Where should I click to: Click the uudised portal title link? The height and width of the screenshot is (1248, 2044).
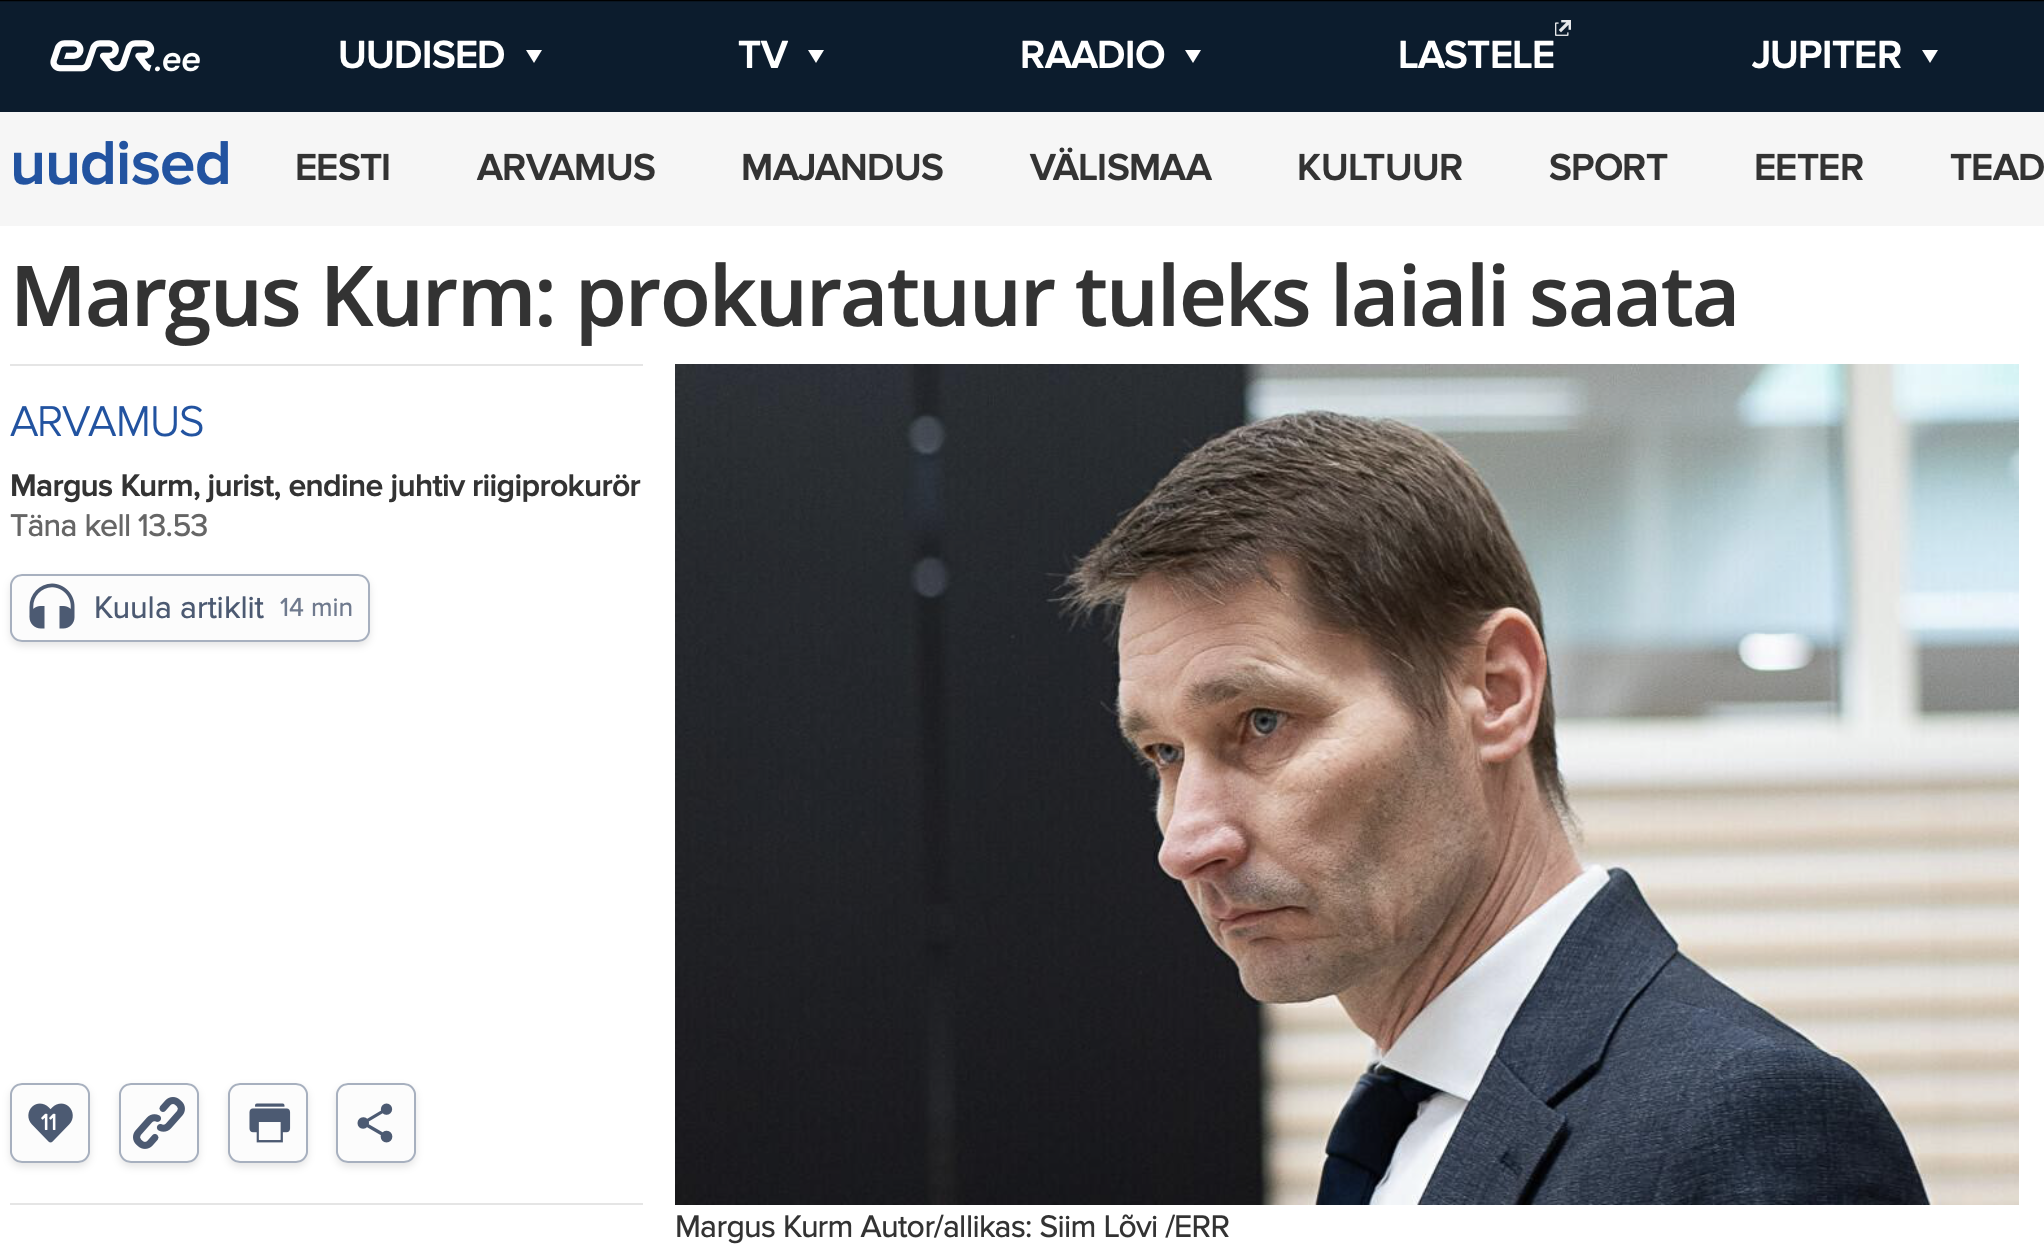[120, 164]
